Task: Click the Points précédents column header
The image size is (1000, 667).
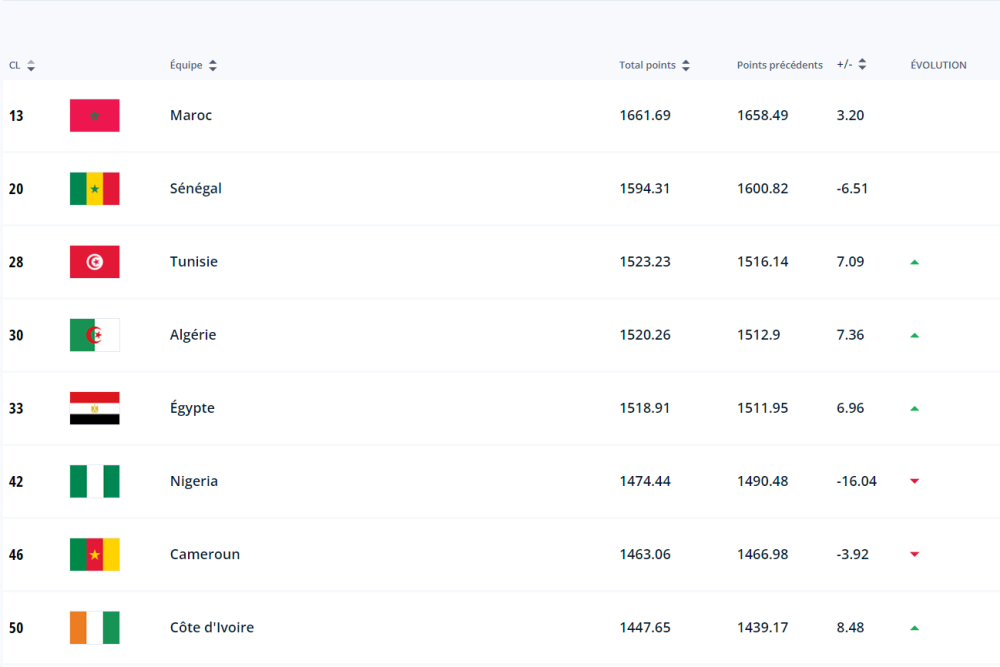Action: pyautogui.click(x=779, y=65)
